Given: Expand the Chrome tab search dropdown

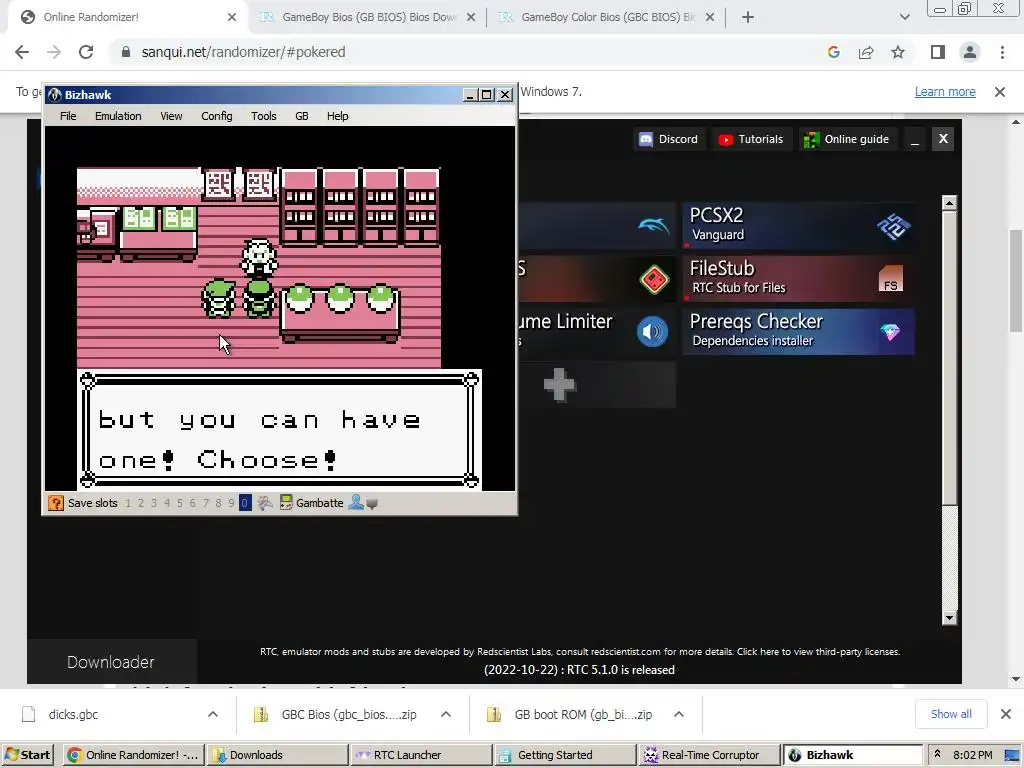Looking at the screenshot, I should point(904,17).
